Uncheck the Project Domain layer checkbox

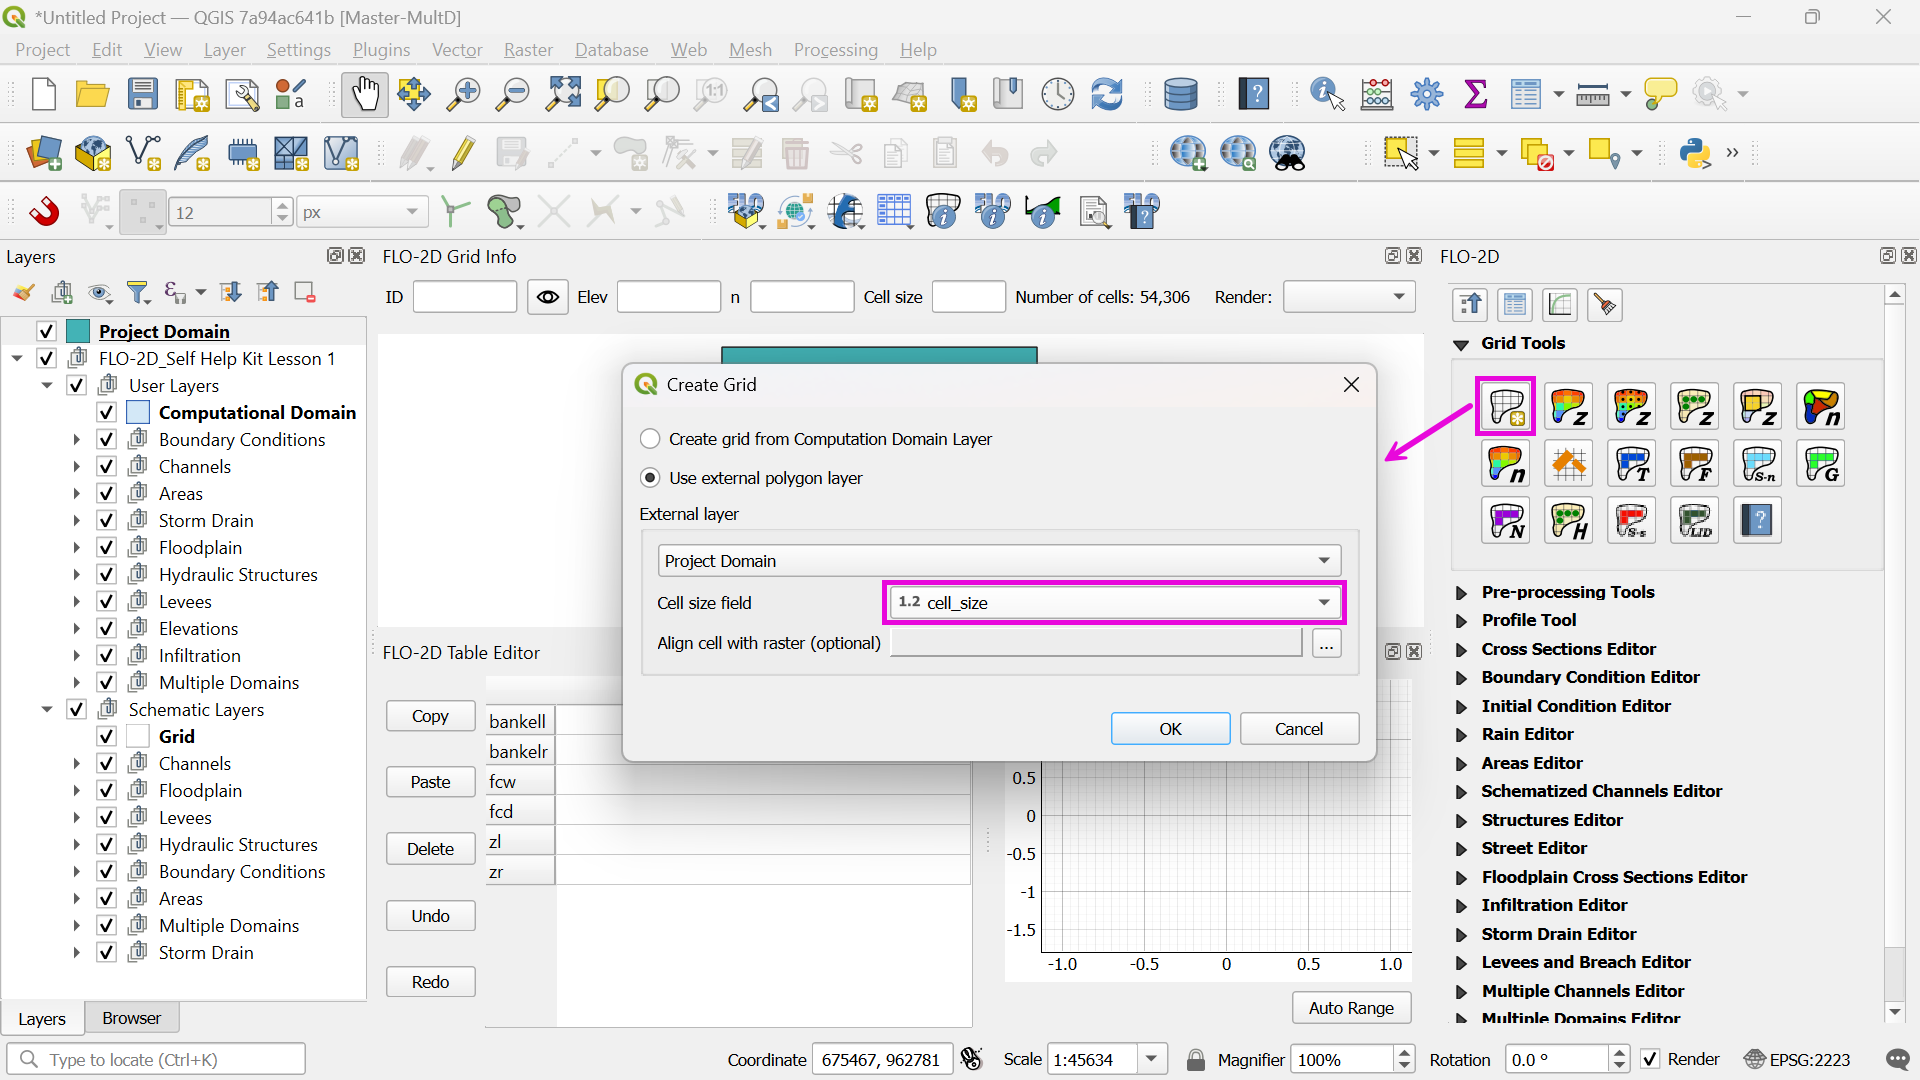click(46, 331)
